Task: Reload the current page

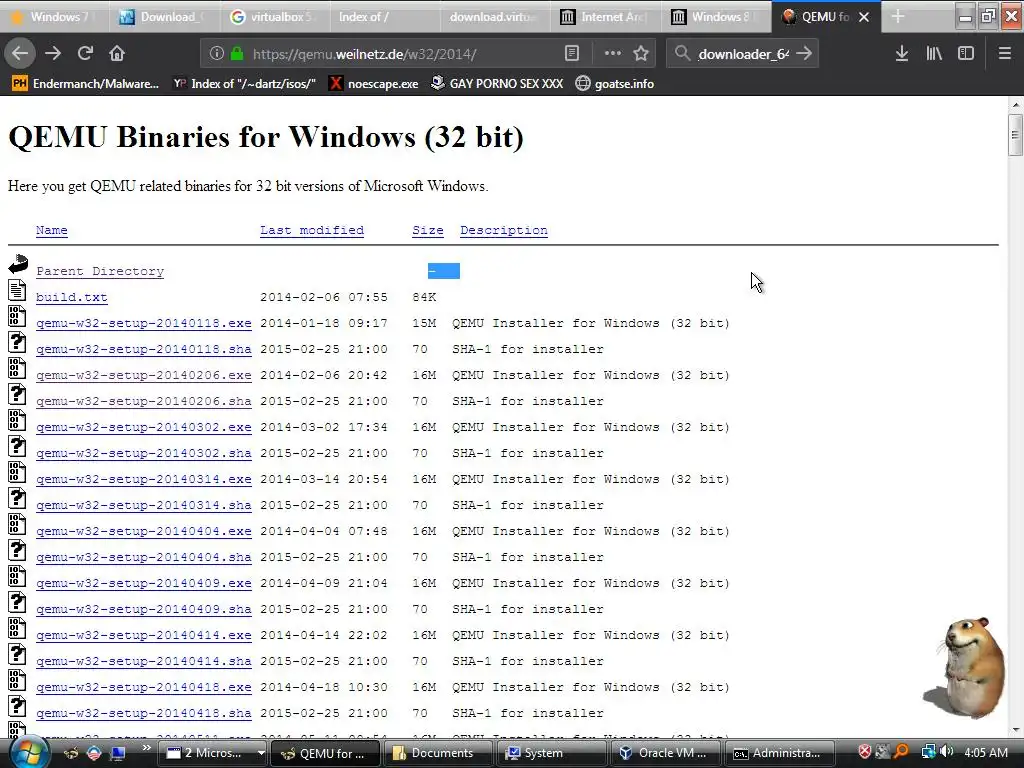Action: 85,54
